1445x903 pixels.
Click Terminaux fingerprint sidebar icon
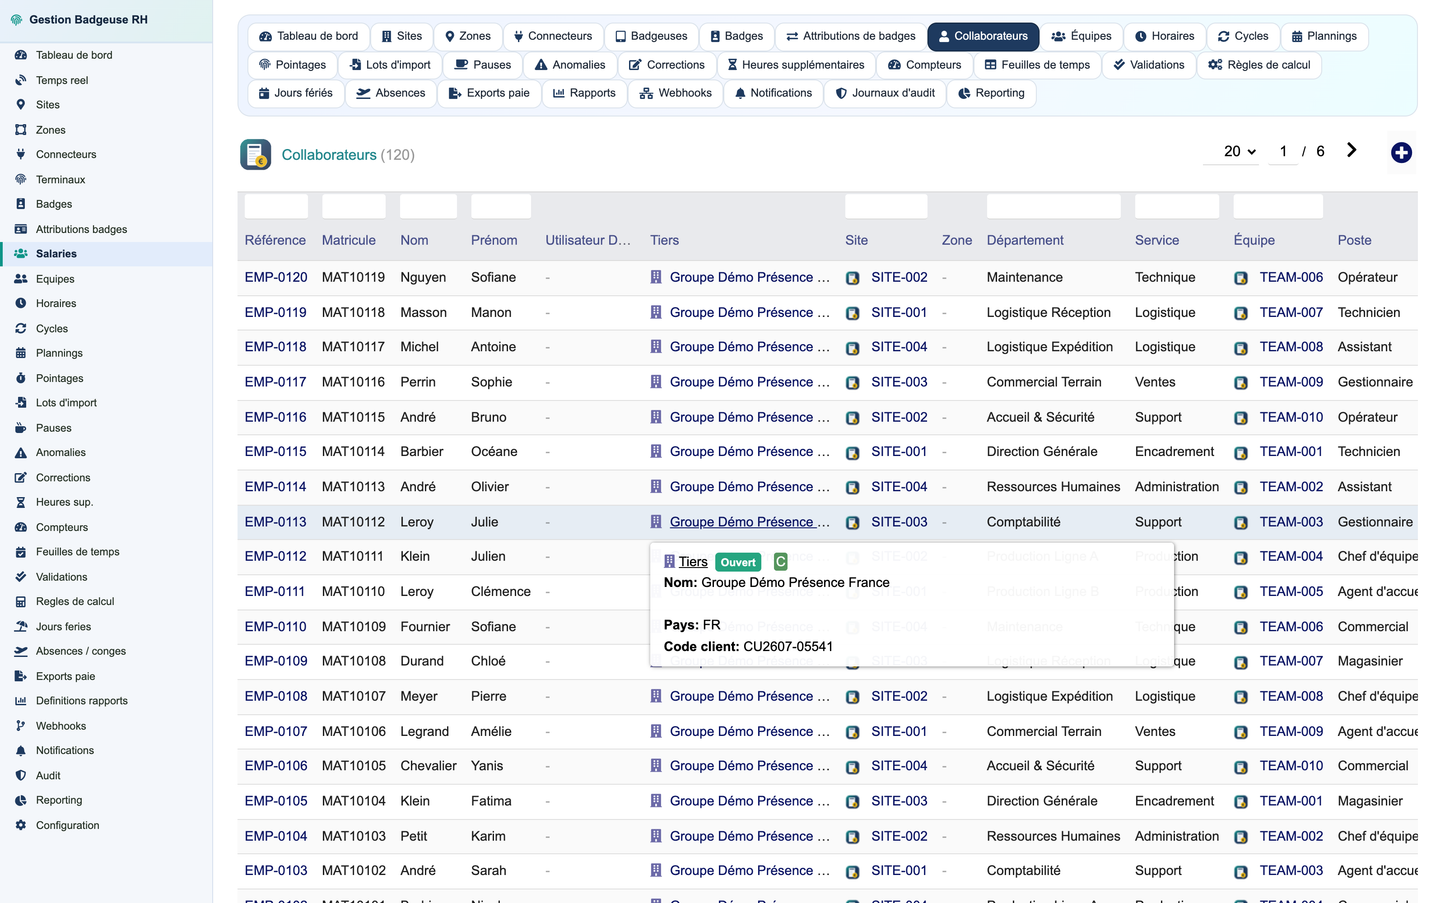[20, 179]
